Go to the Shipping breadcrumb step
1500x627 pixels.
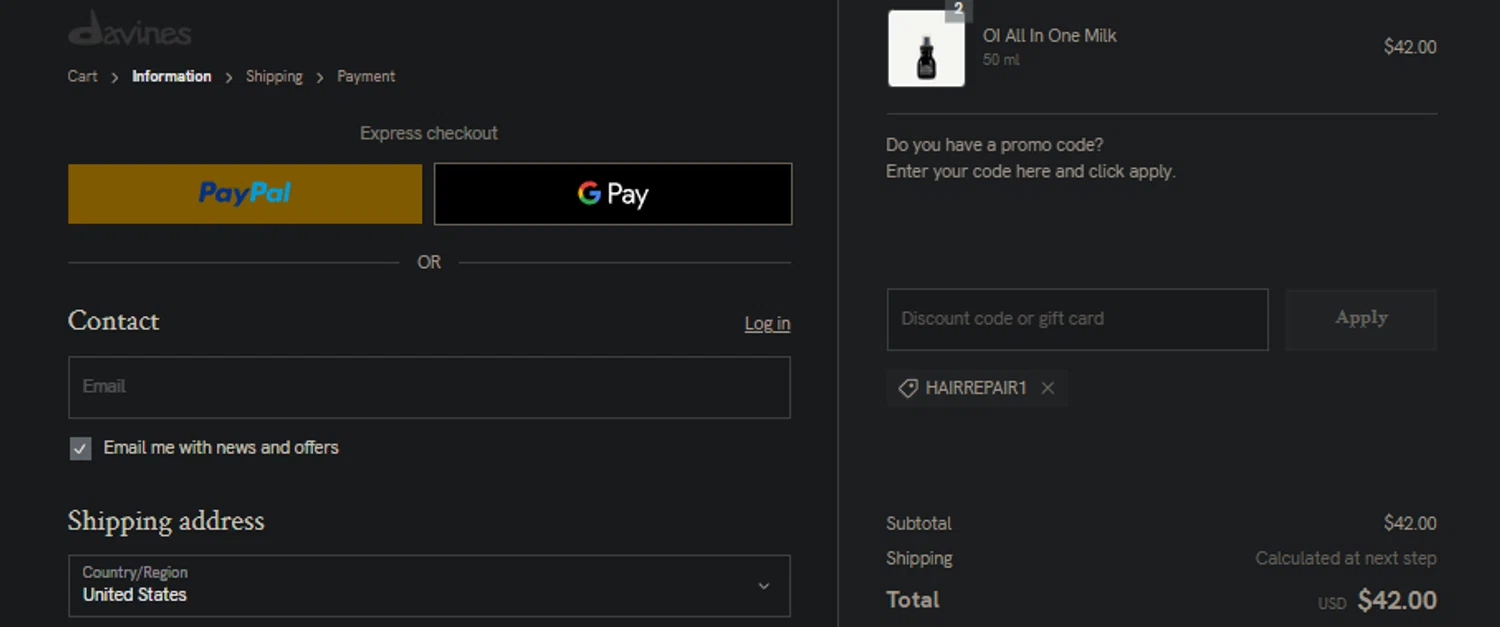274,76
